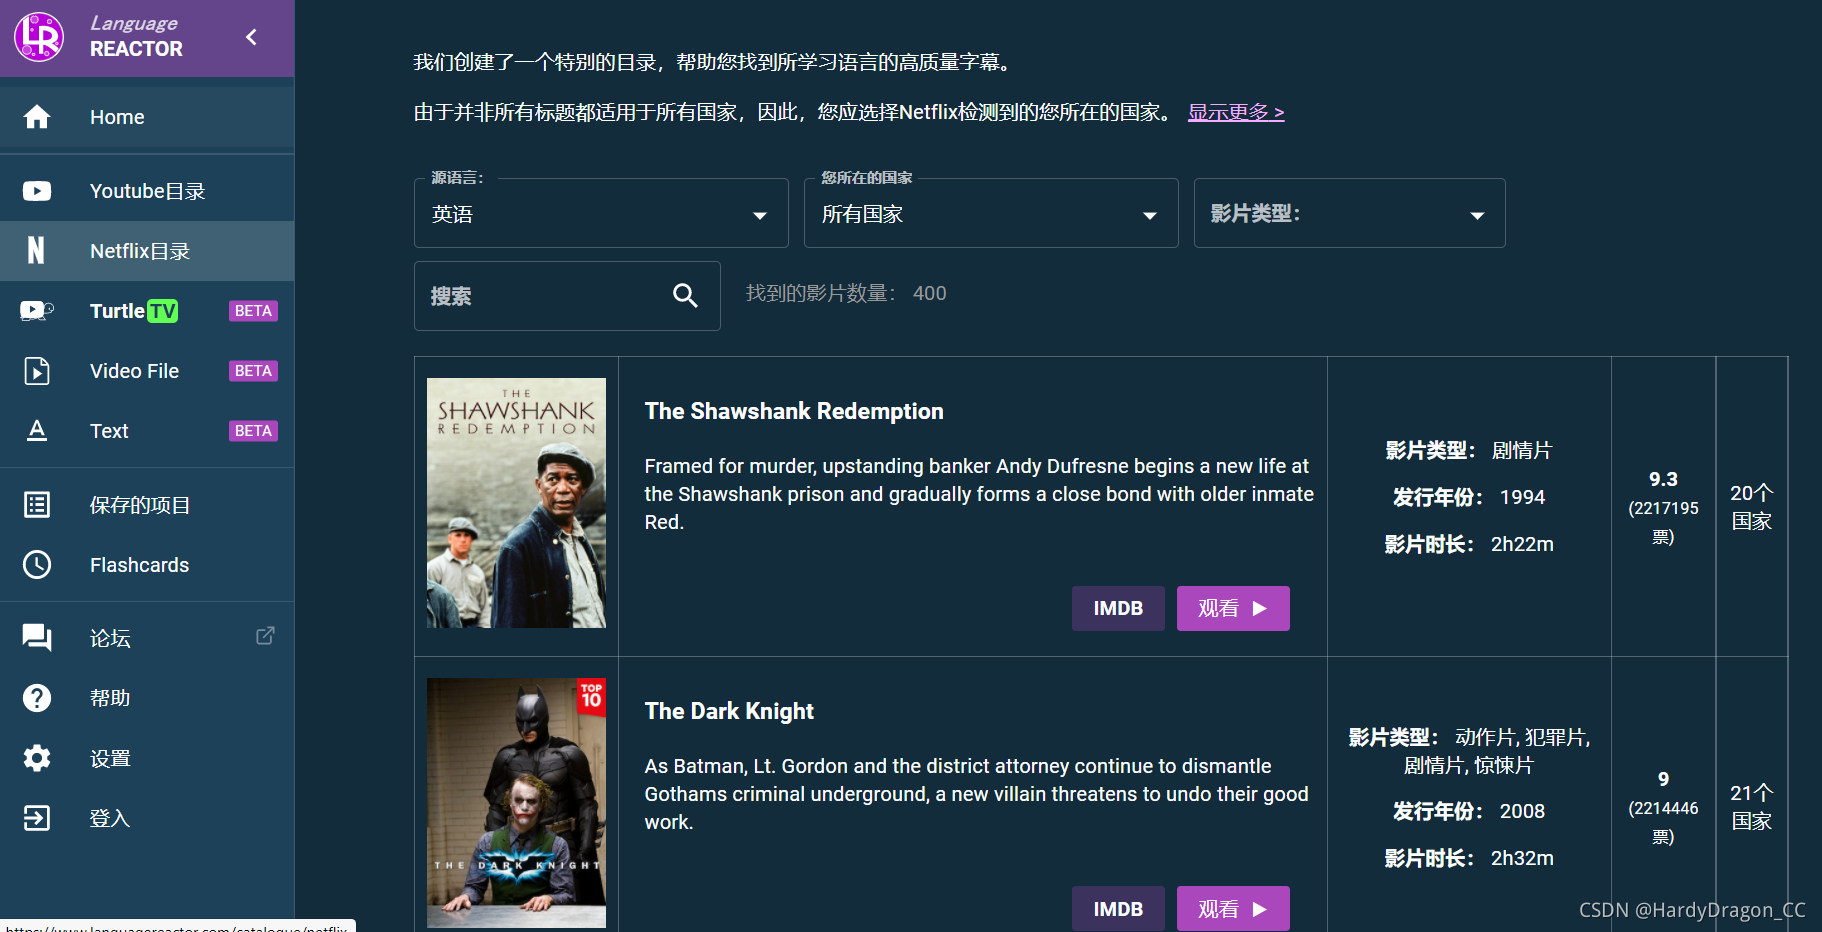Click the 显示更多 link
The image size is (1822, 932).
click(1236, 112)
